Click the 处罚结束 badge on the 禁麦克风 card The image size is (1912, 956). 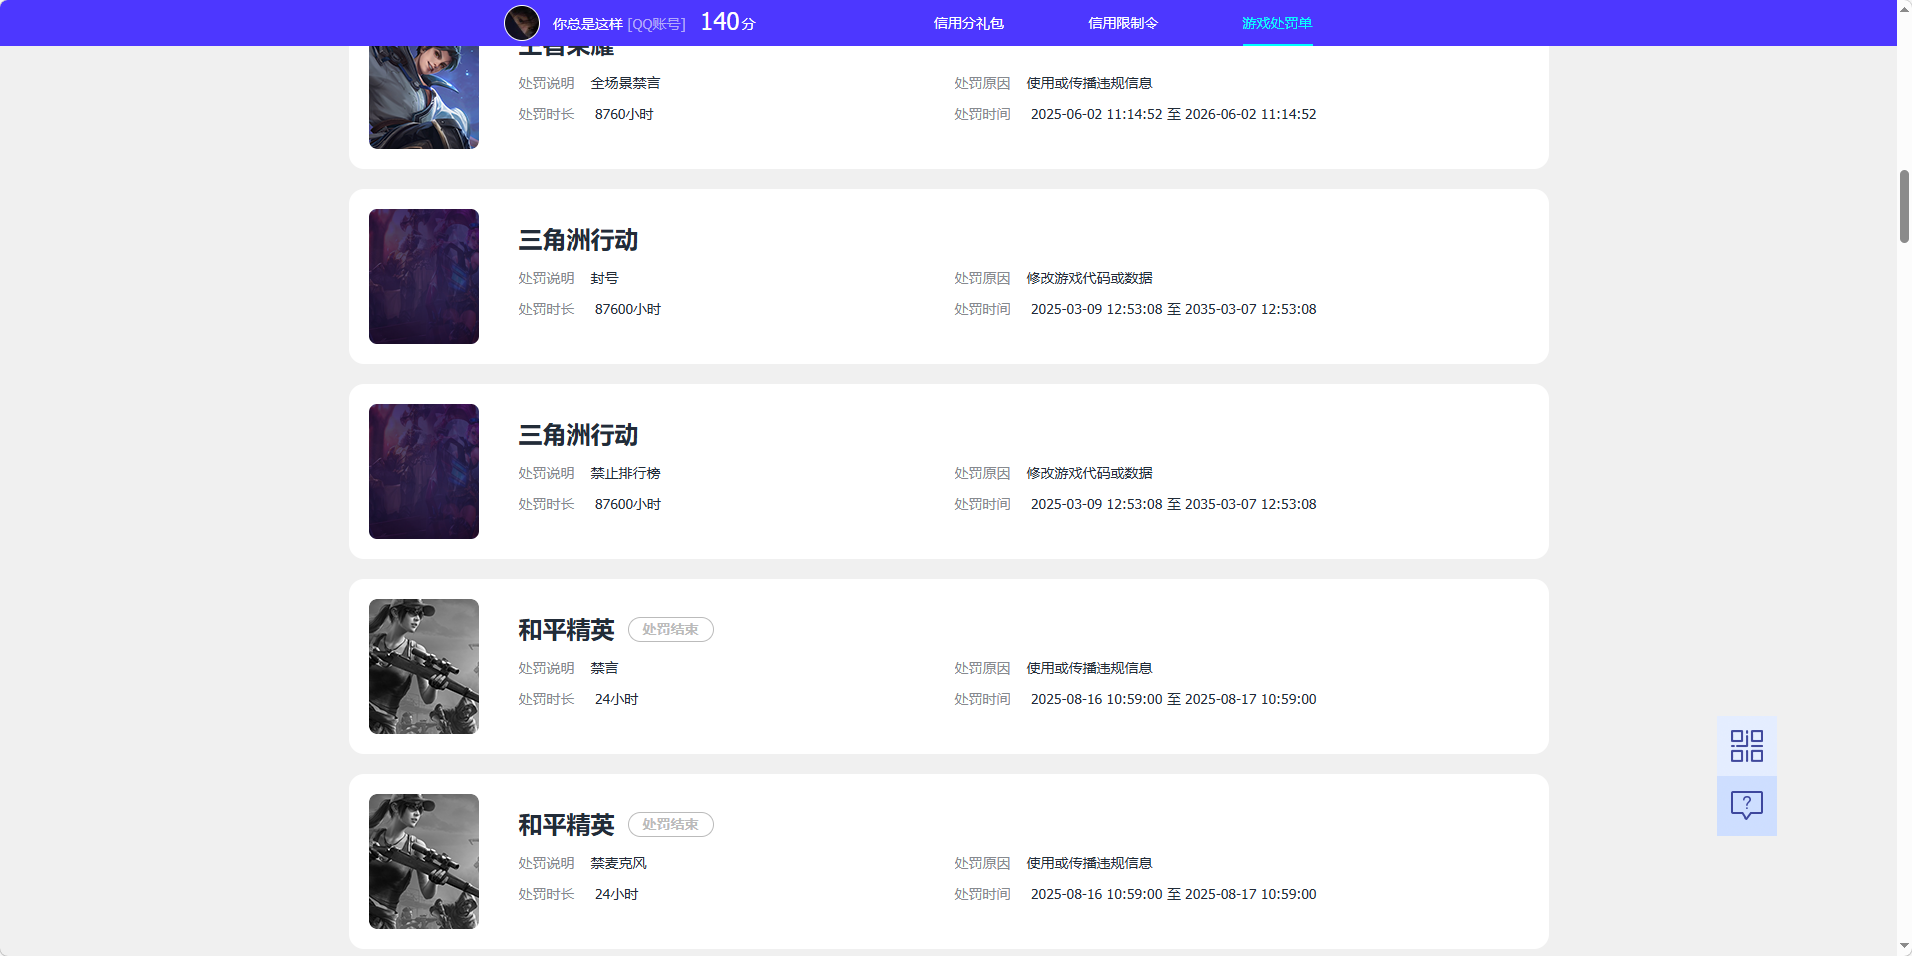[x=670, y=824]
